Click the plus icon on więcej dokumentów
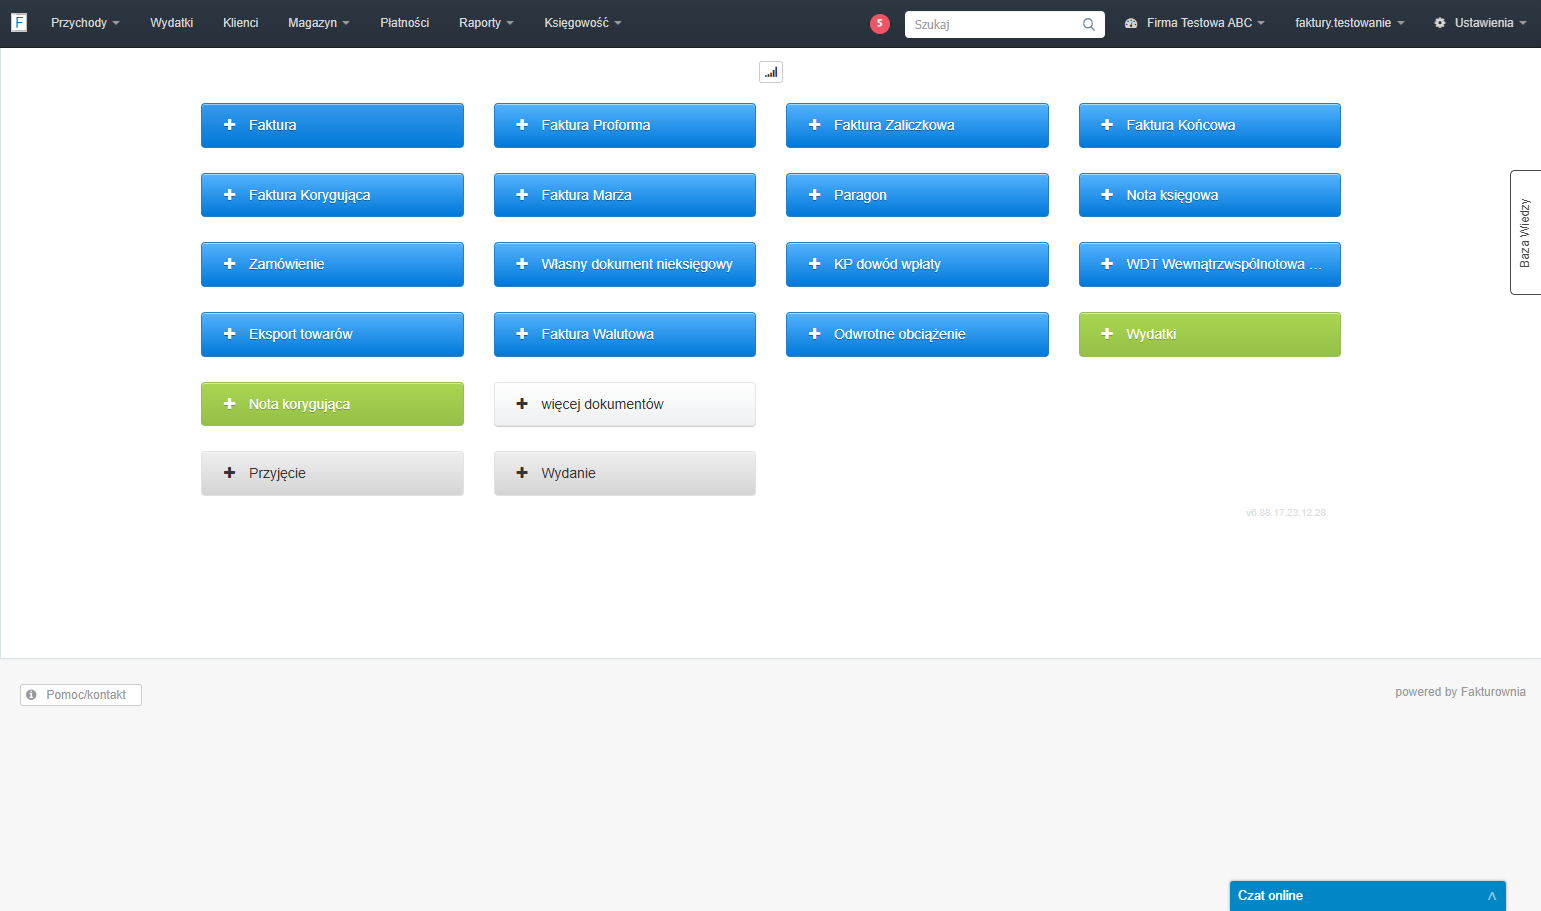This screenshot has height=911, width=1541. coord(522,404)
